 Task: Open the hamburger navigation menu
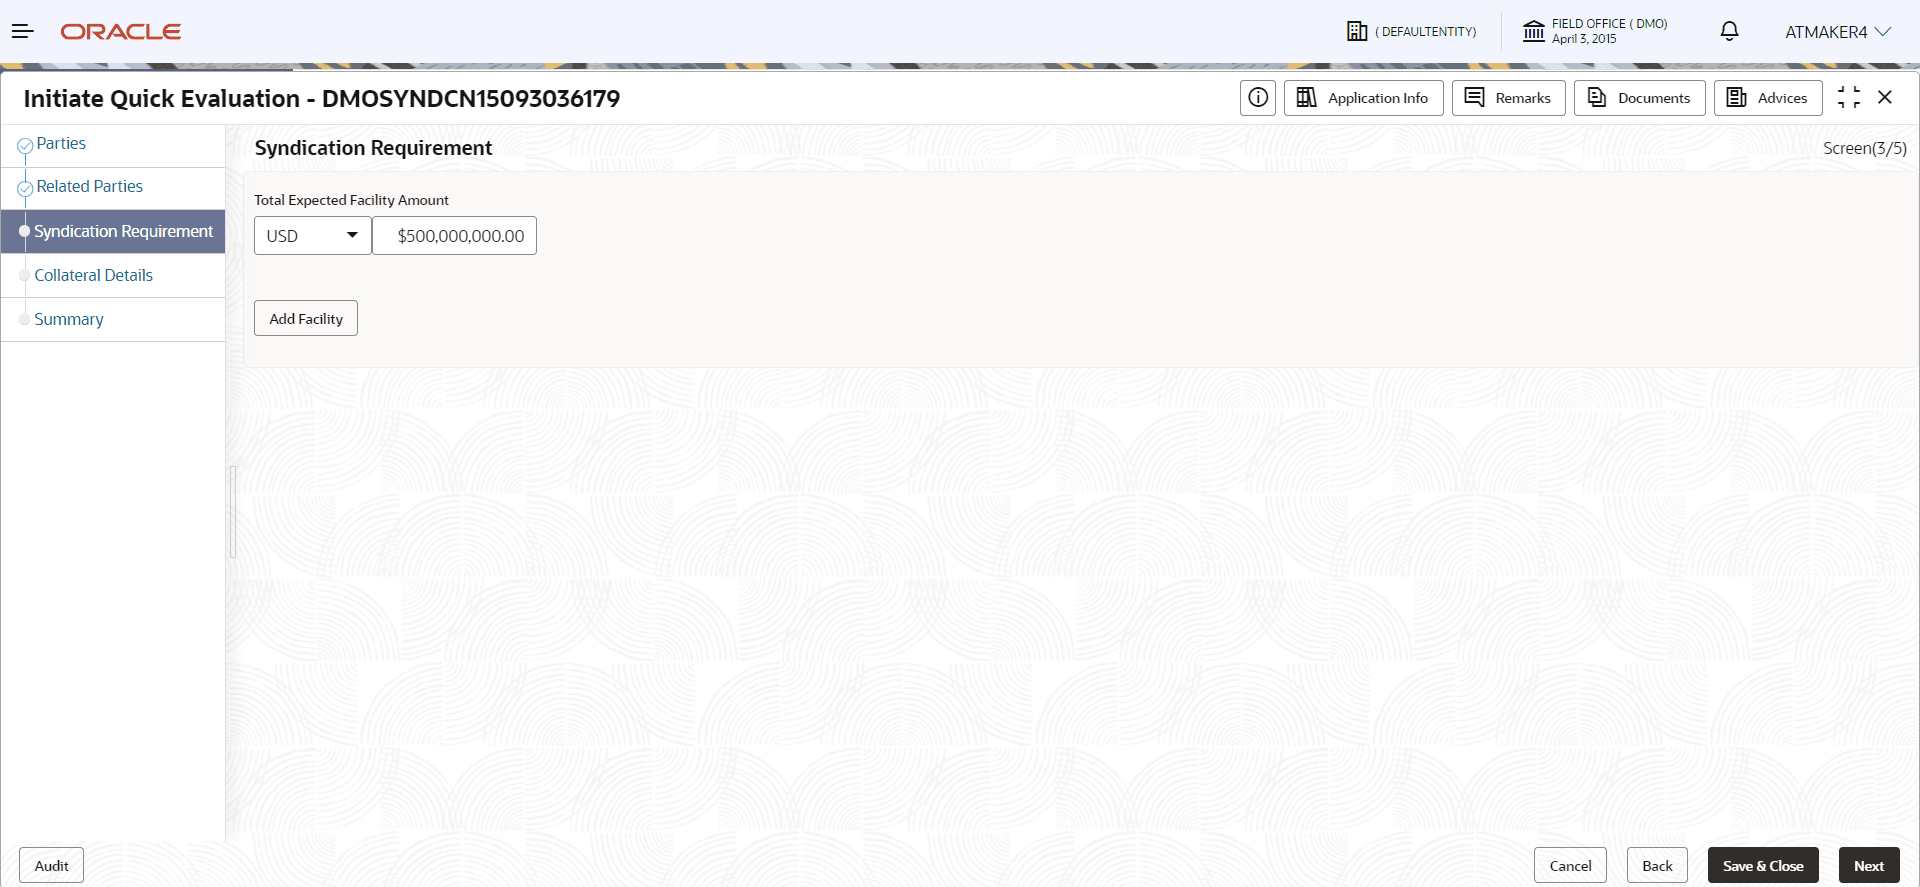(x=23, y=32)
